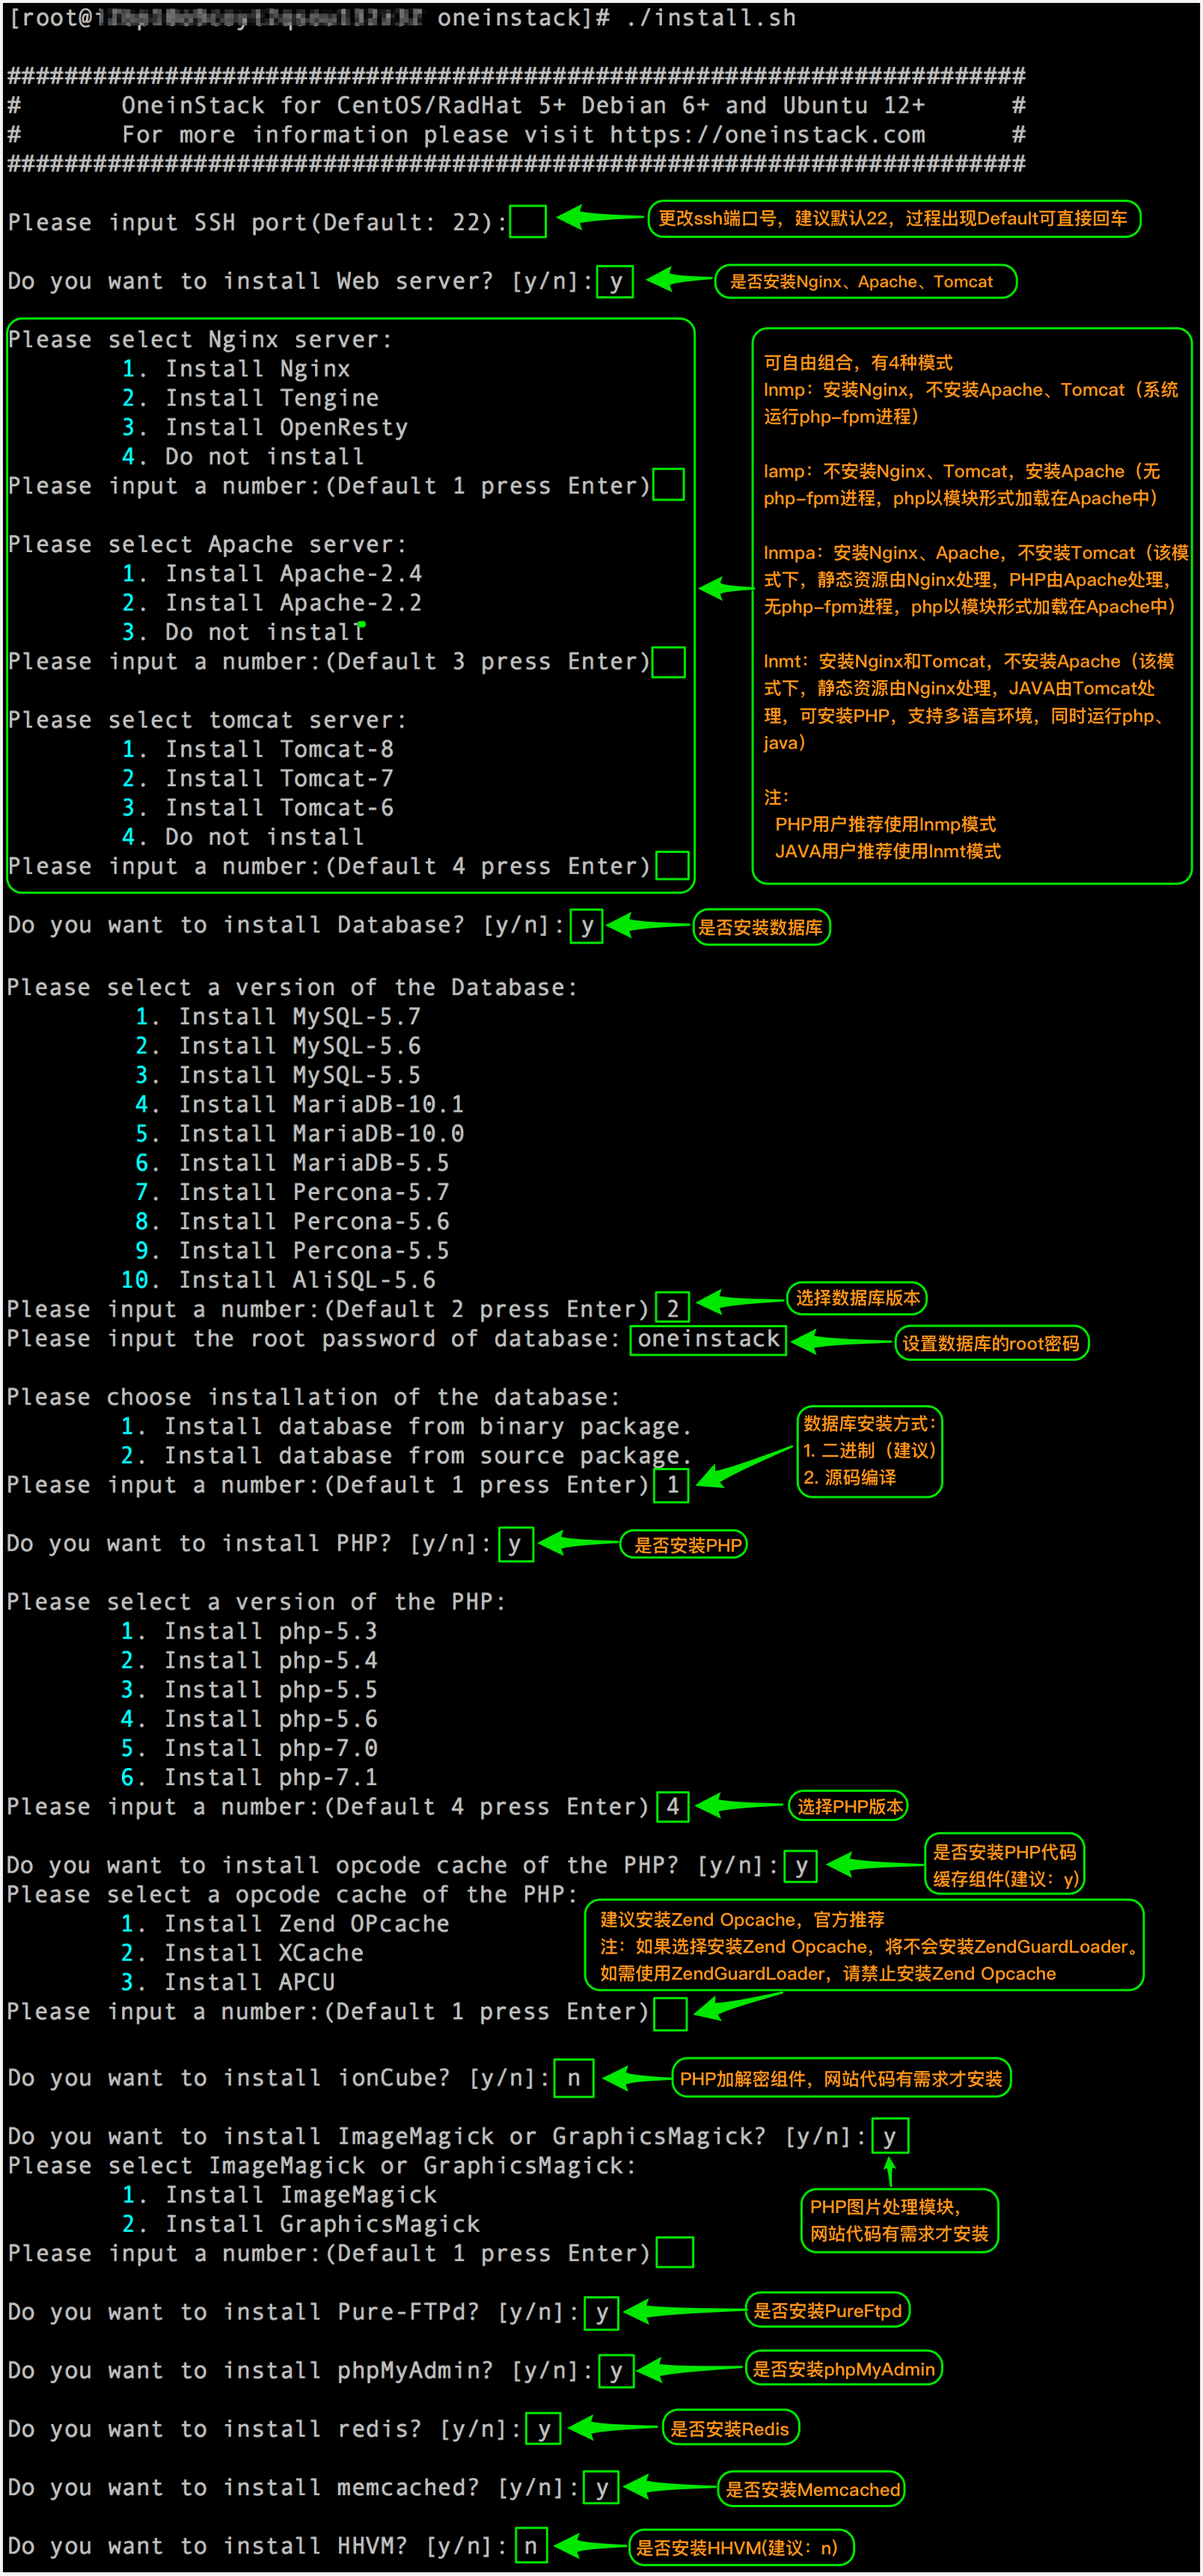Click 'Please input the root password of database:'
Image resolution: width=1203 pixels, height=2576 pixels.
click(x=314, y=1339)
